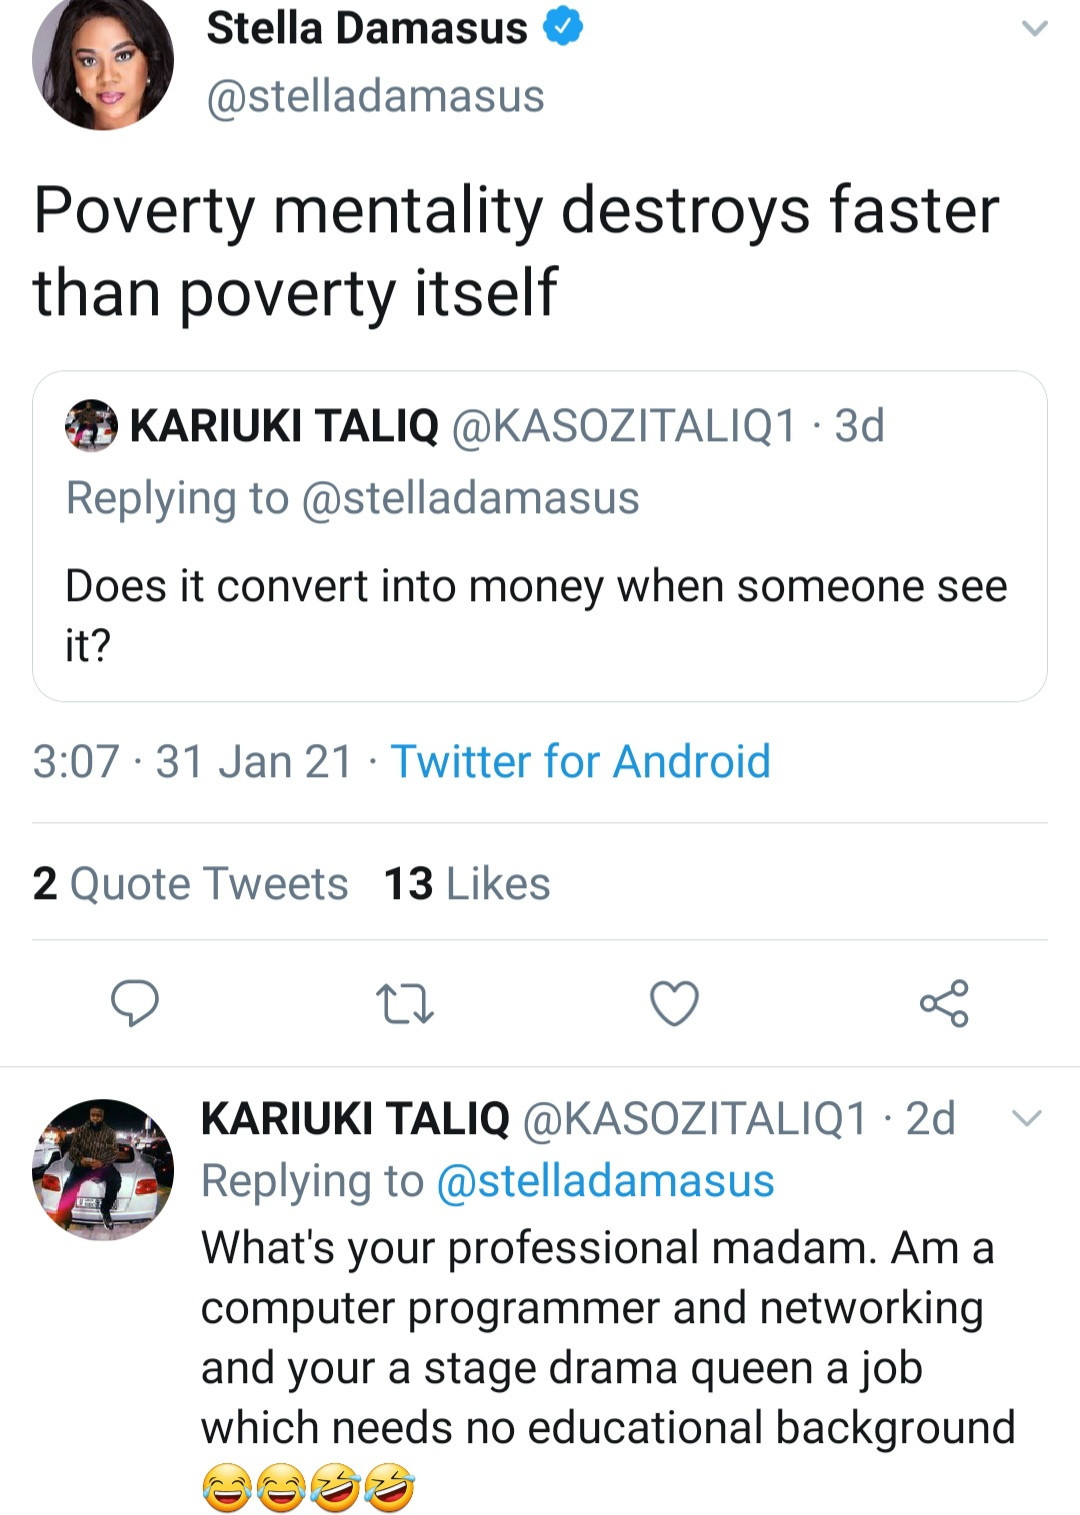Expand the options chevron on Stella's tweet

[1036, 30]
